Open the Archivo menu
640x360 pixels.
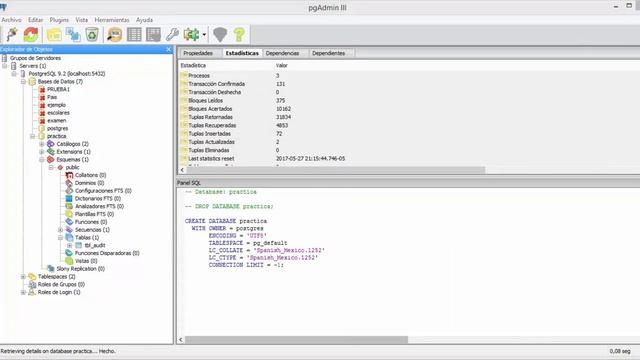pos(11,20)
